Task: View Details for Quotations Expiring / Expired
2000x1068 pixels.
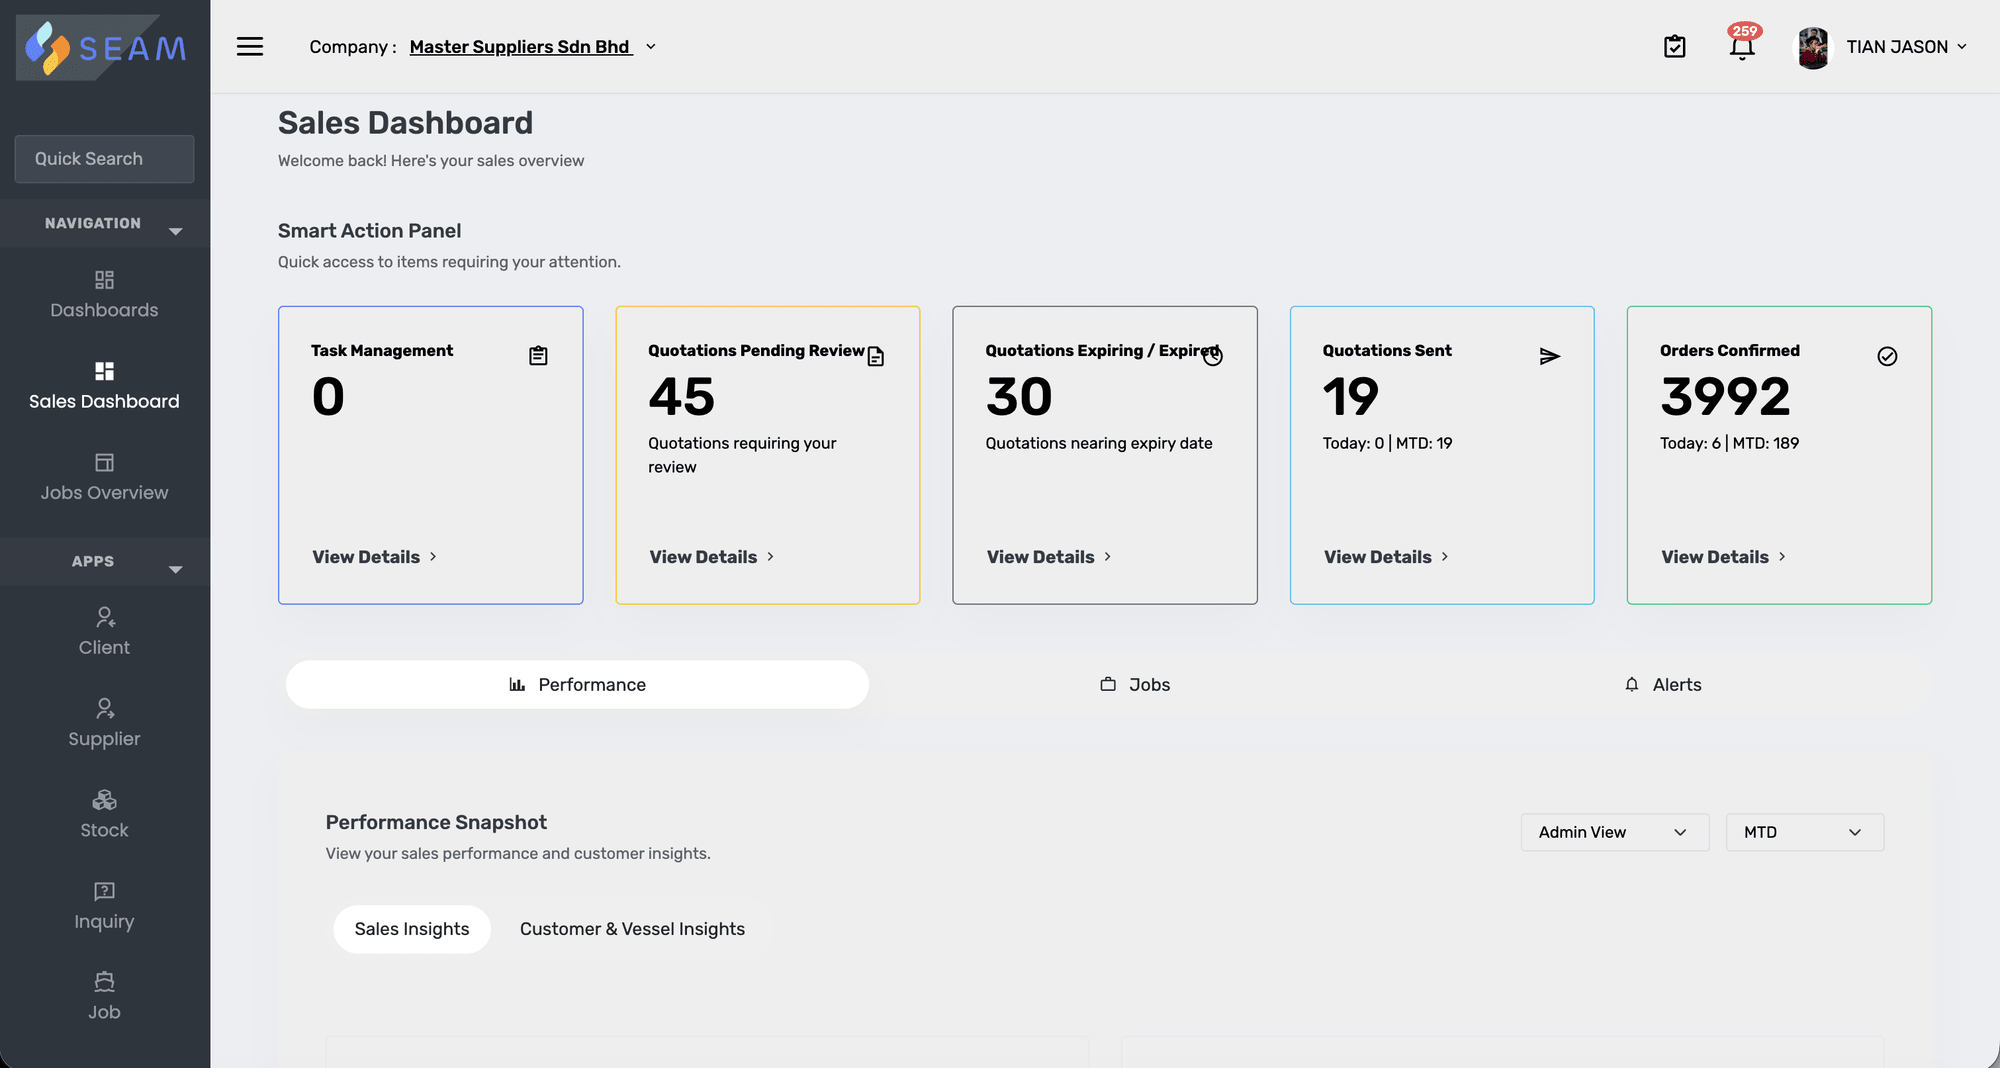Action: (x=1049, y=557)
